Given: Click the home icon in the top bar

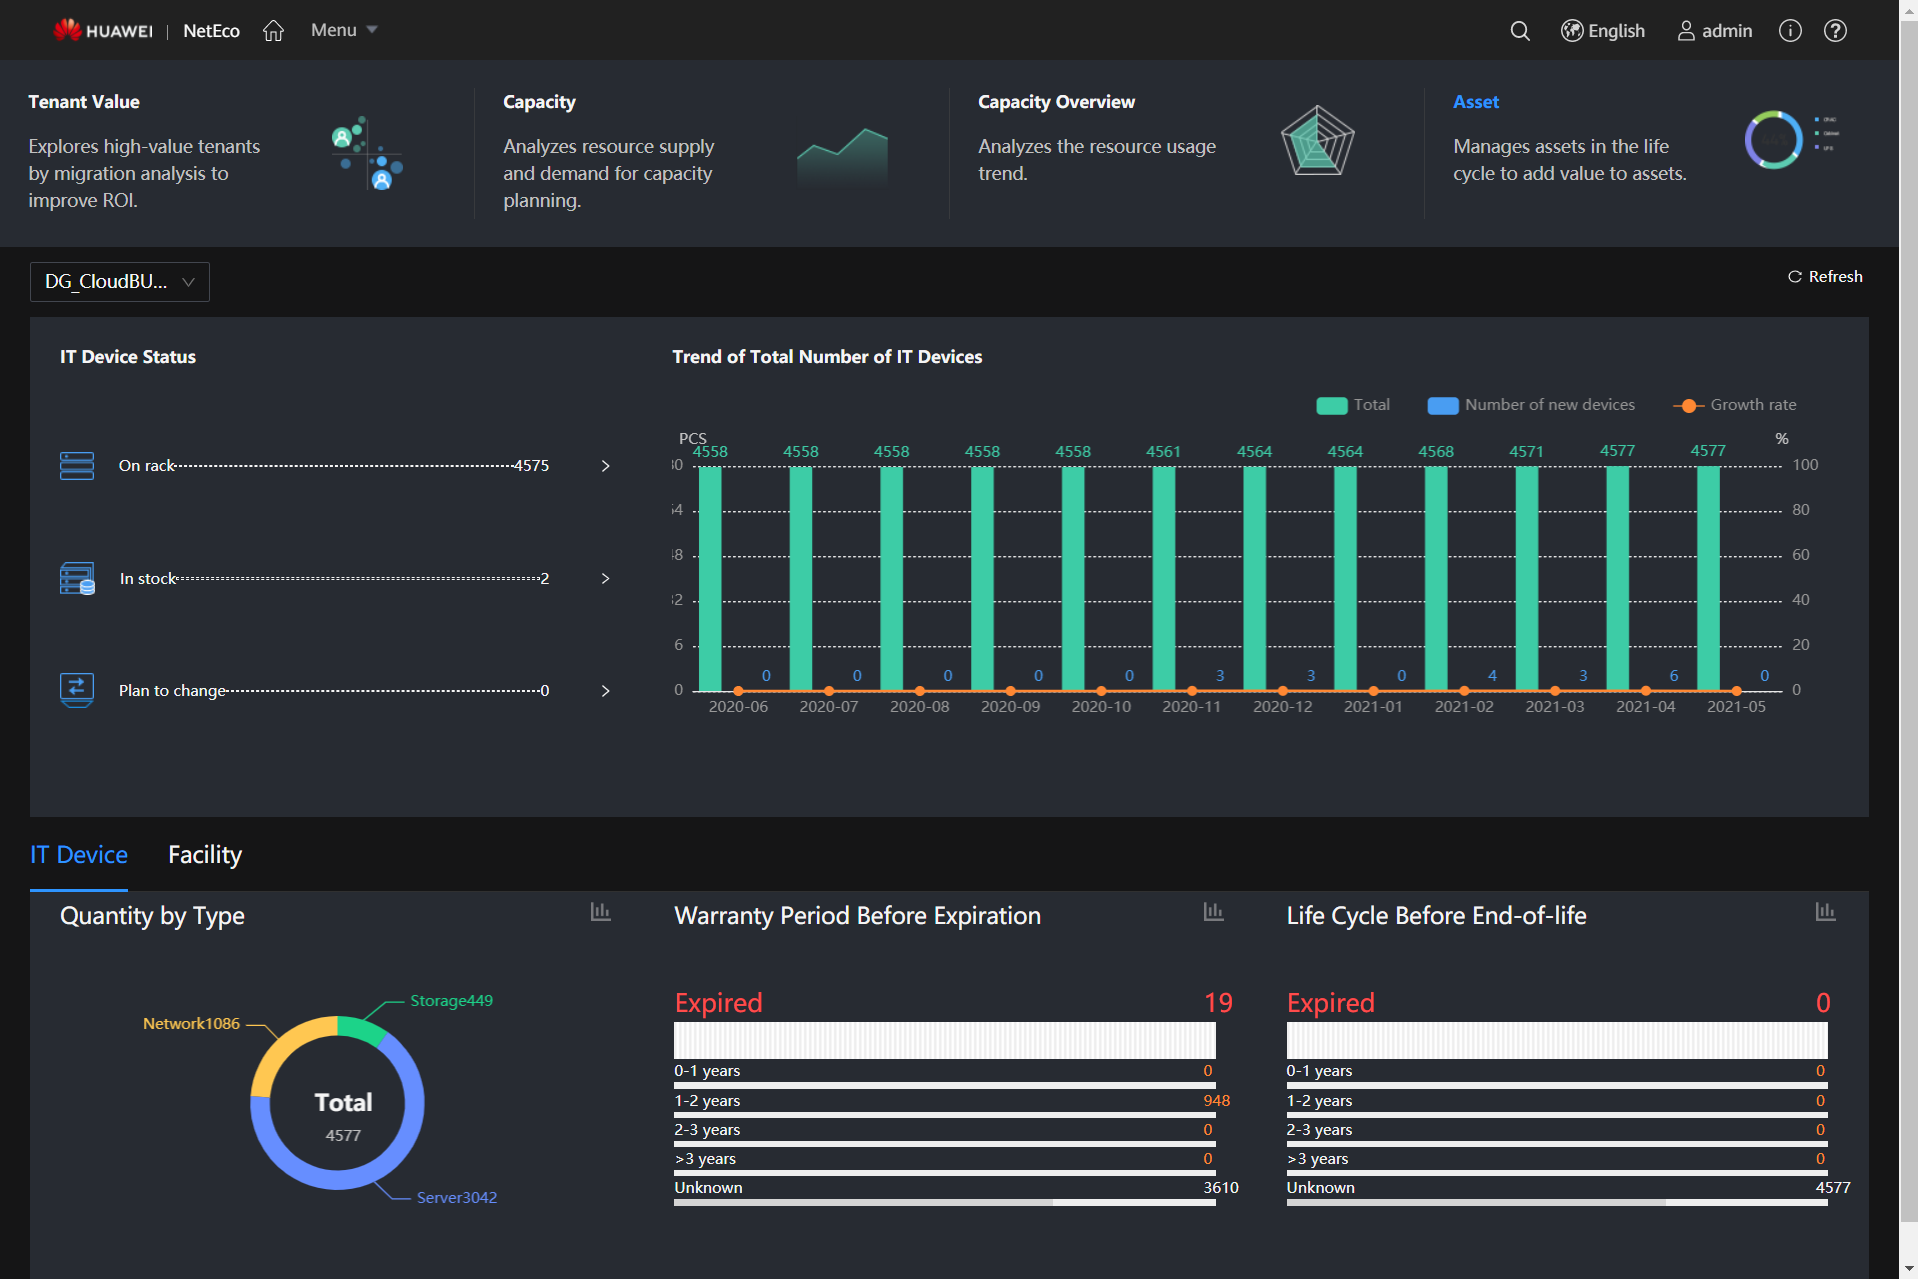Looking at the screenshot, I should [x=273, y=30].
